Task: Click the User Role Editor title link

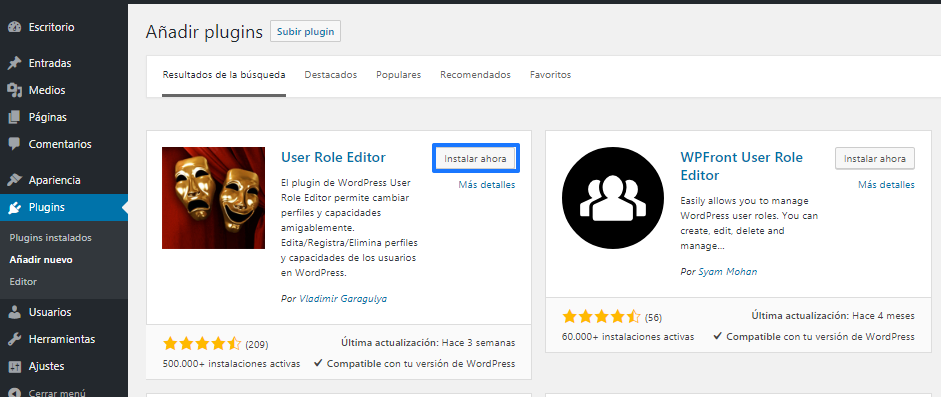Action: (x=333, y=157)
